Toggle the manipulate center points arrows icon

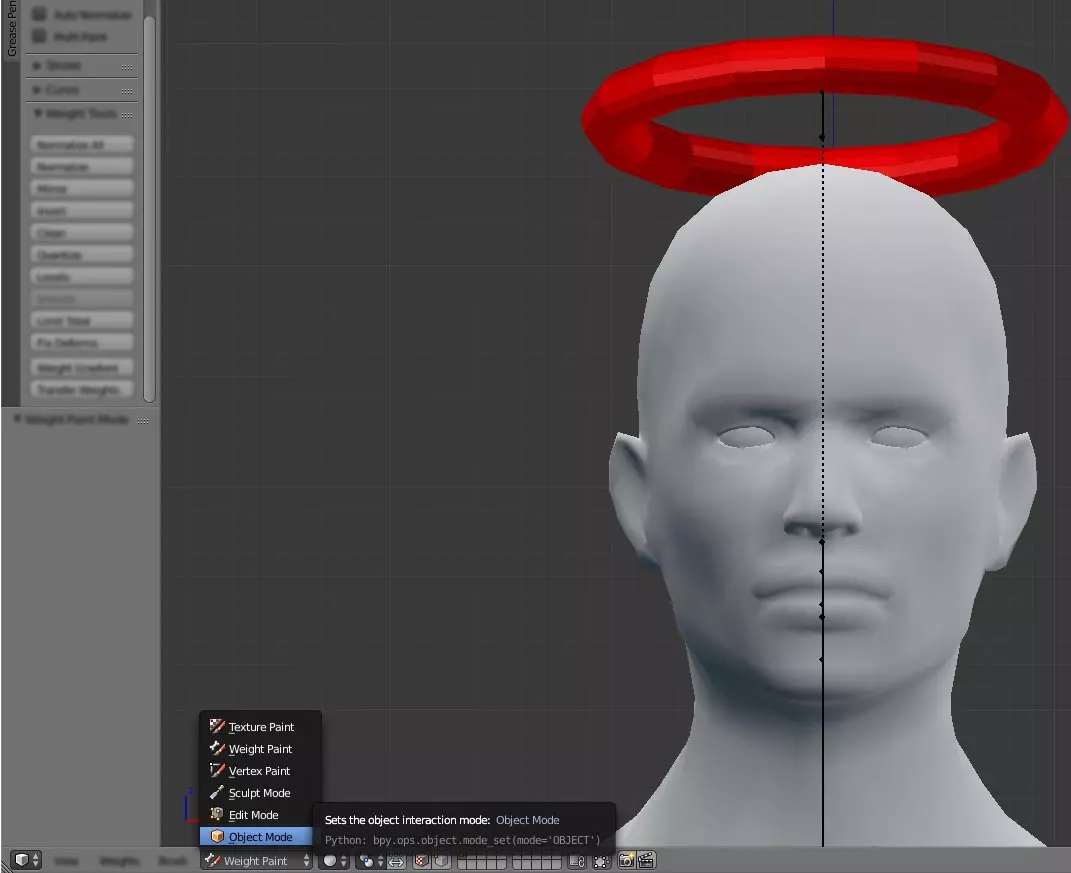(396, 861)
